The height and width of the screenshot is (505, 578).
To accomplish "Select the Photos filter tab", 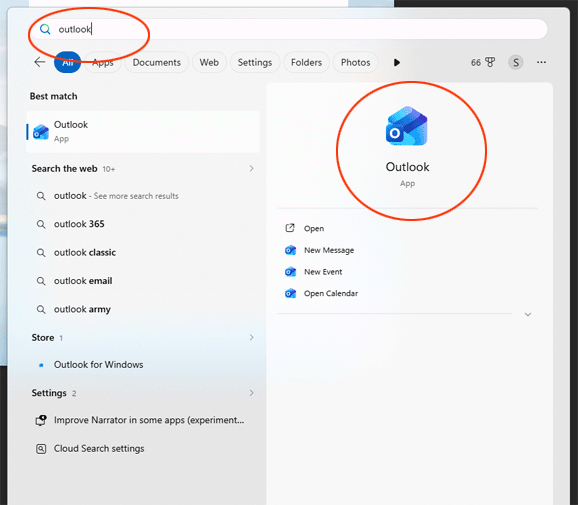I will coord(355,62).
